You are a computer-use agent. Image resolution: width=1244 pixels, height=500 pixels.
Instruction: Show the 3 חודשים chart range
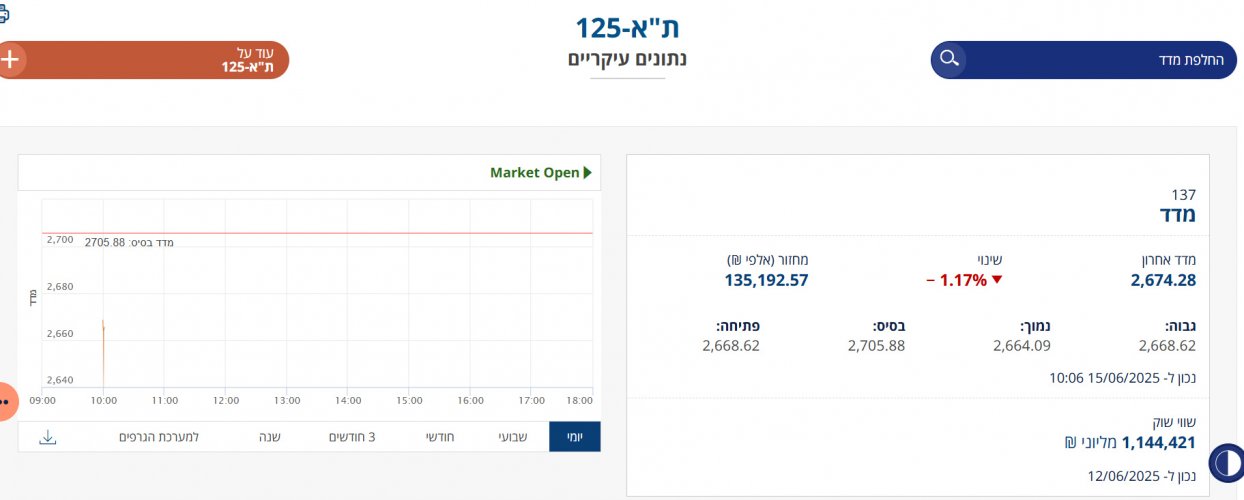352,437
